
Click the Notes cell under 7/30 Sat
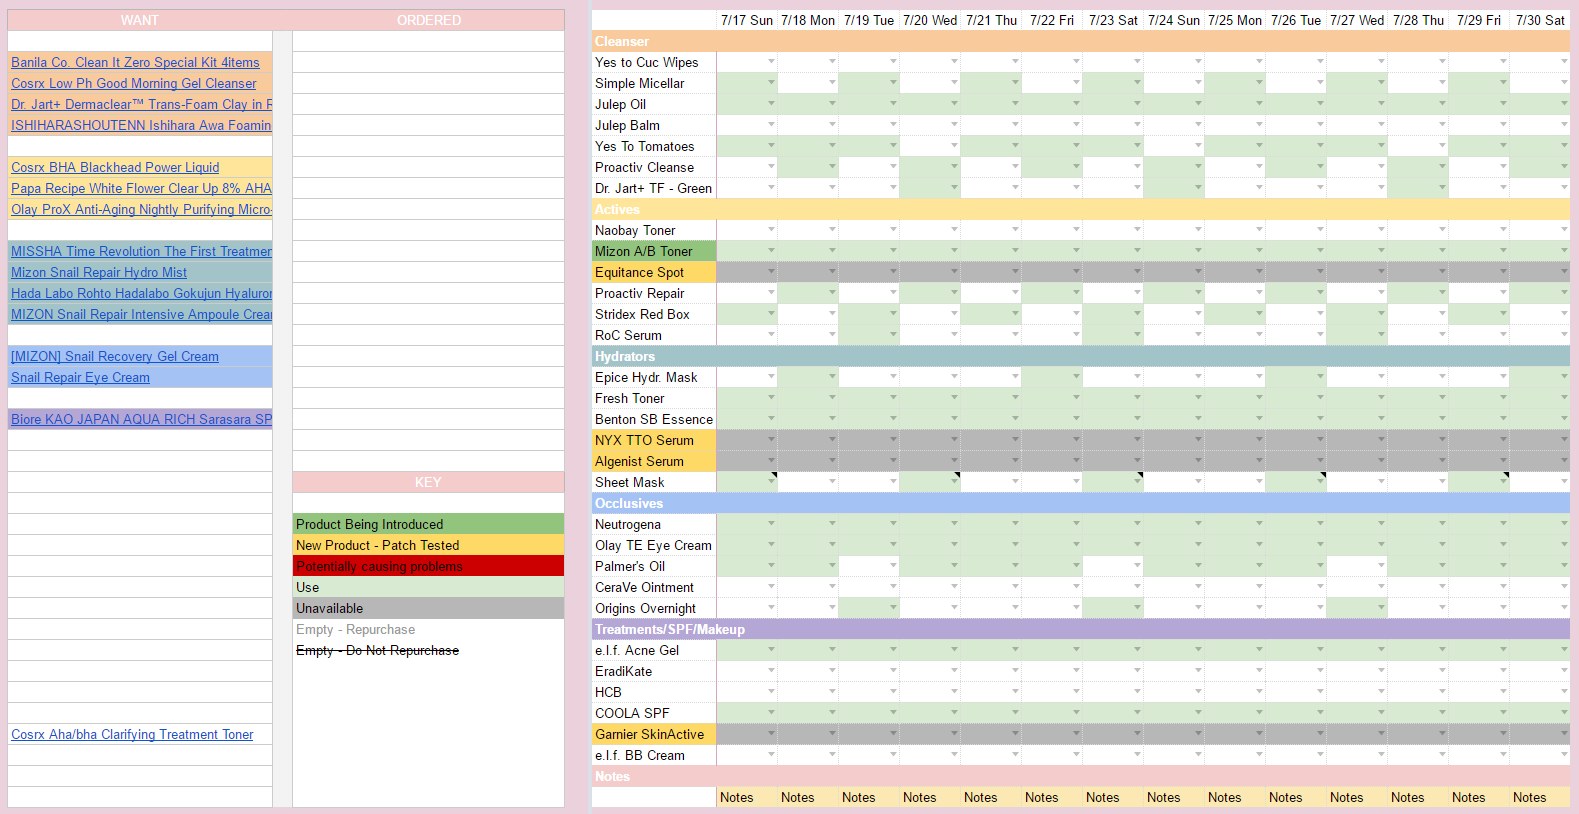[x=1540, y=797]
